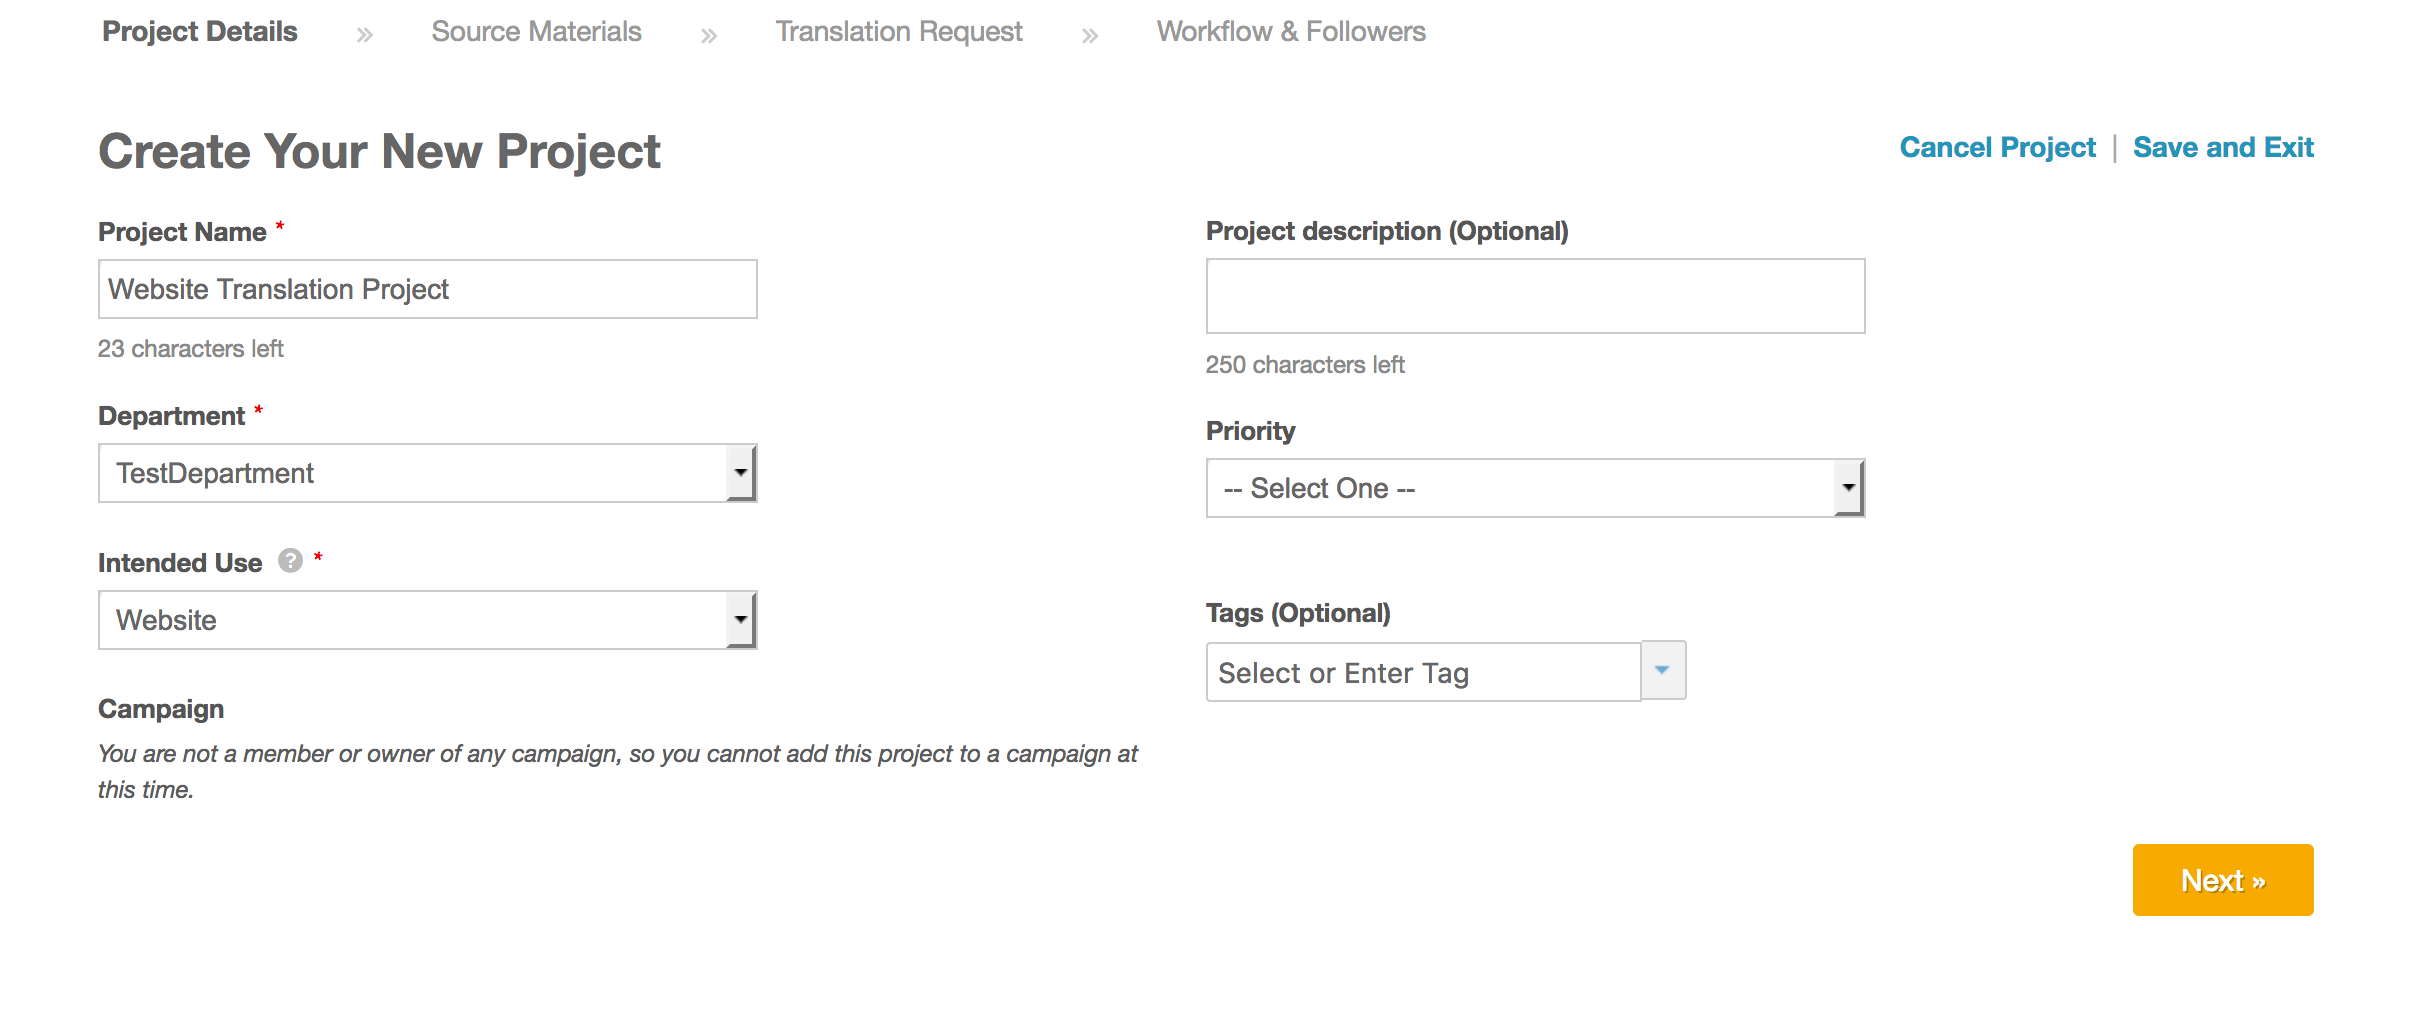Screen dimensions: 2423x1024
Task: Click the Select or Enter Tag field
Action: point(1423,673)
